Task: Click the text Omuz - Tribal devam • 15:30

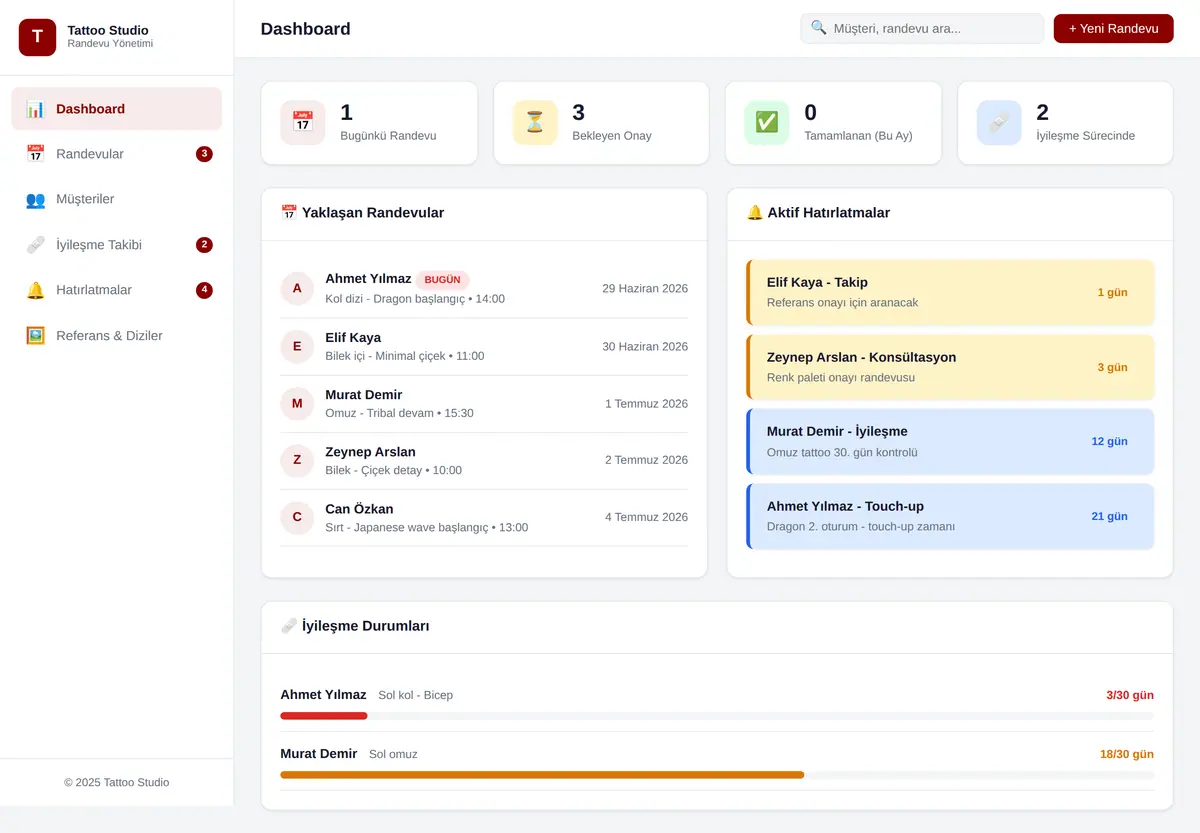Action: [x=400, y=413]
